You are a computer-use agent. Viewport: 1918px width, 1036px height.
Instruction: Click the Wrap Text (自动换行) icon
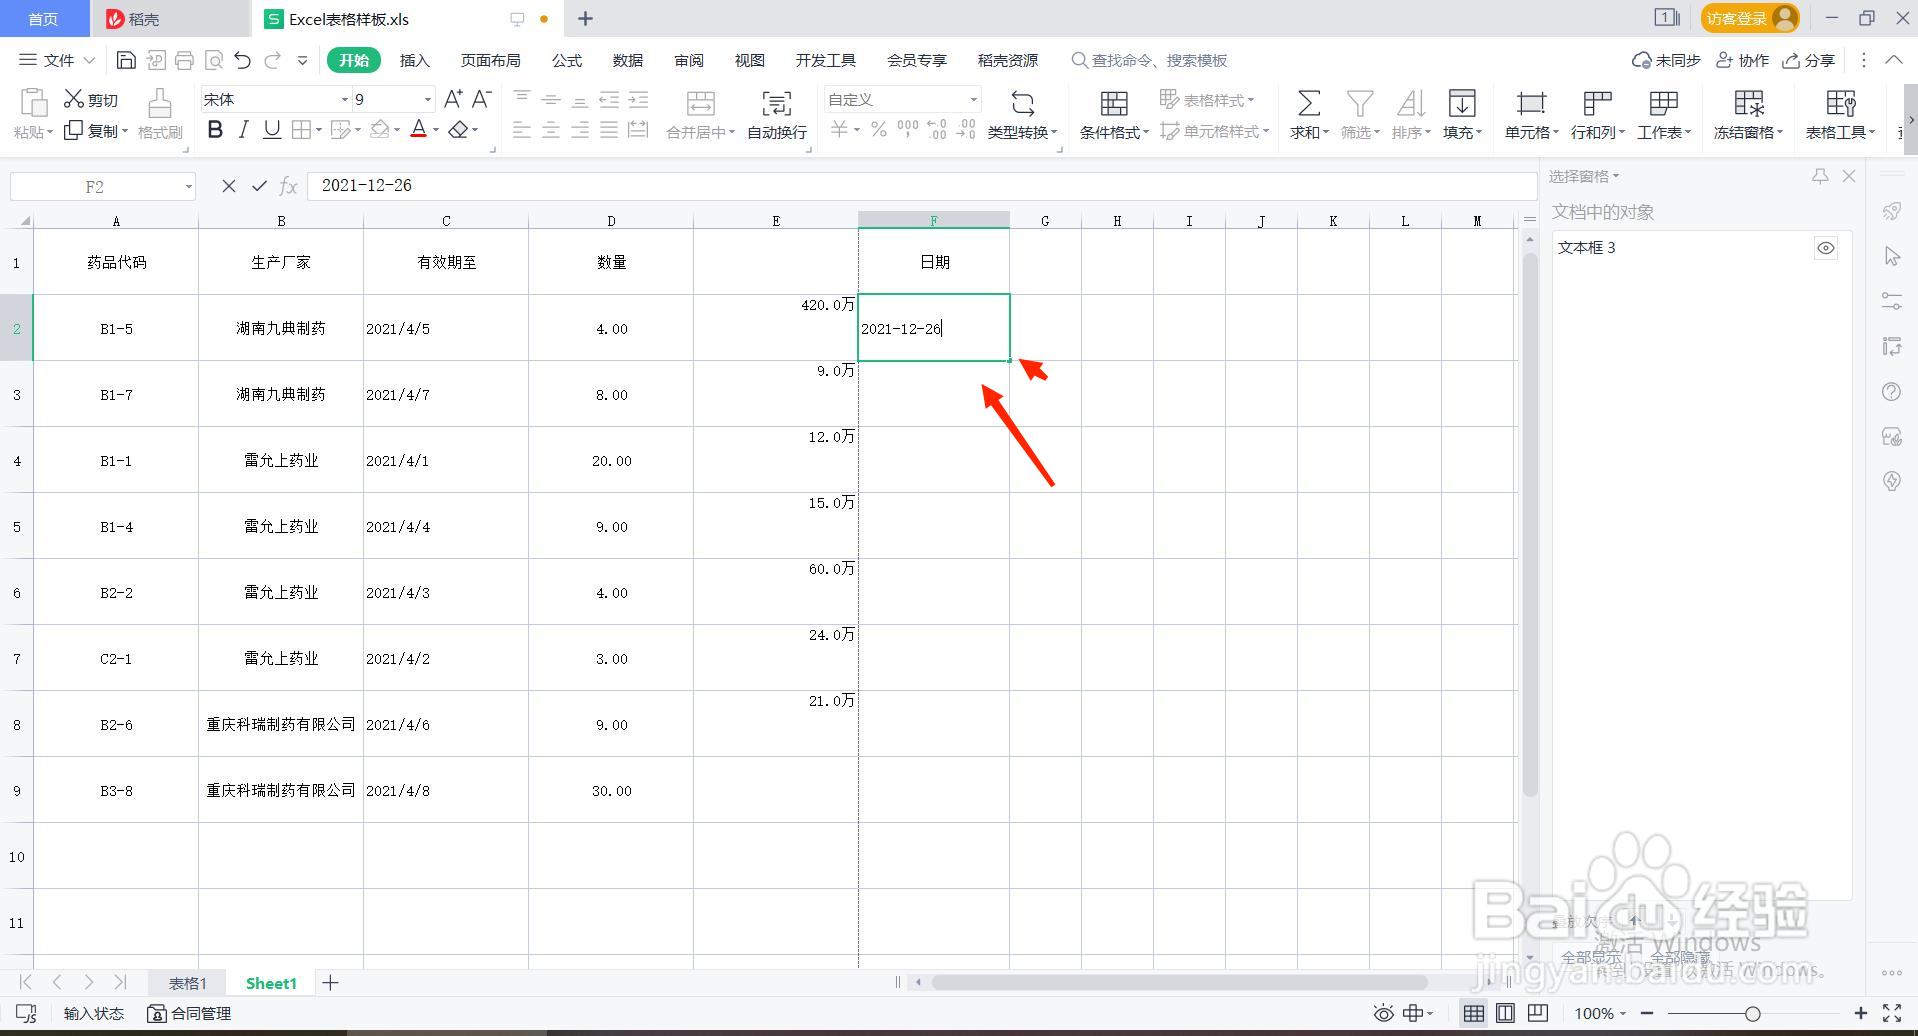pos(777,104)
